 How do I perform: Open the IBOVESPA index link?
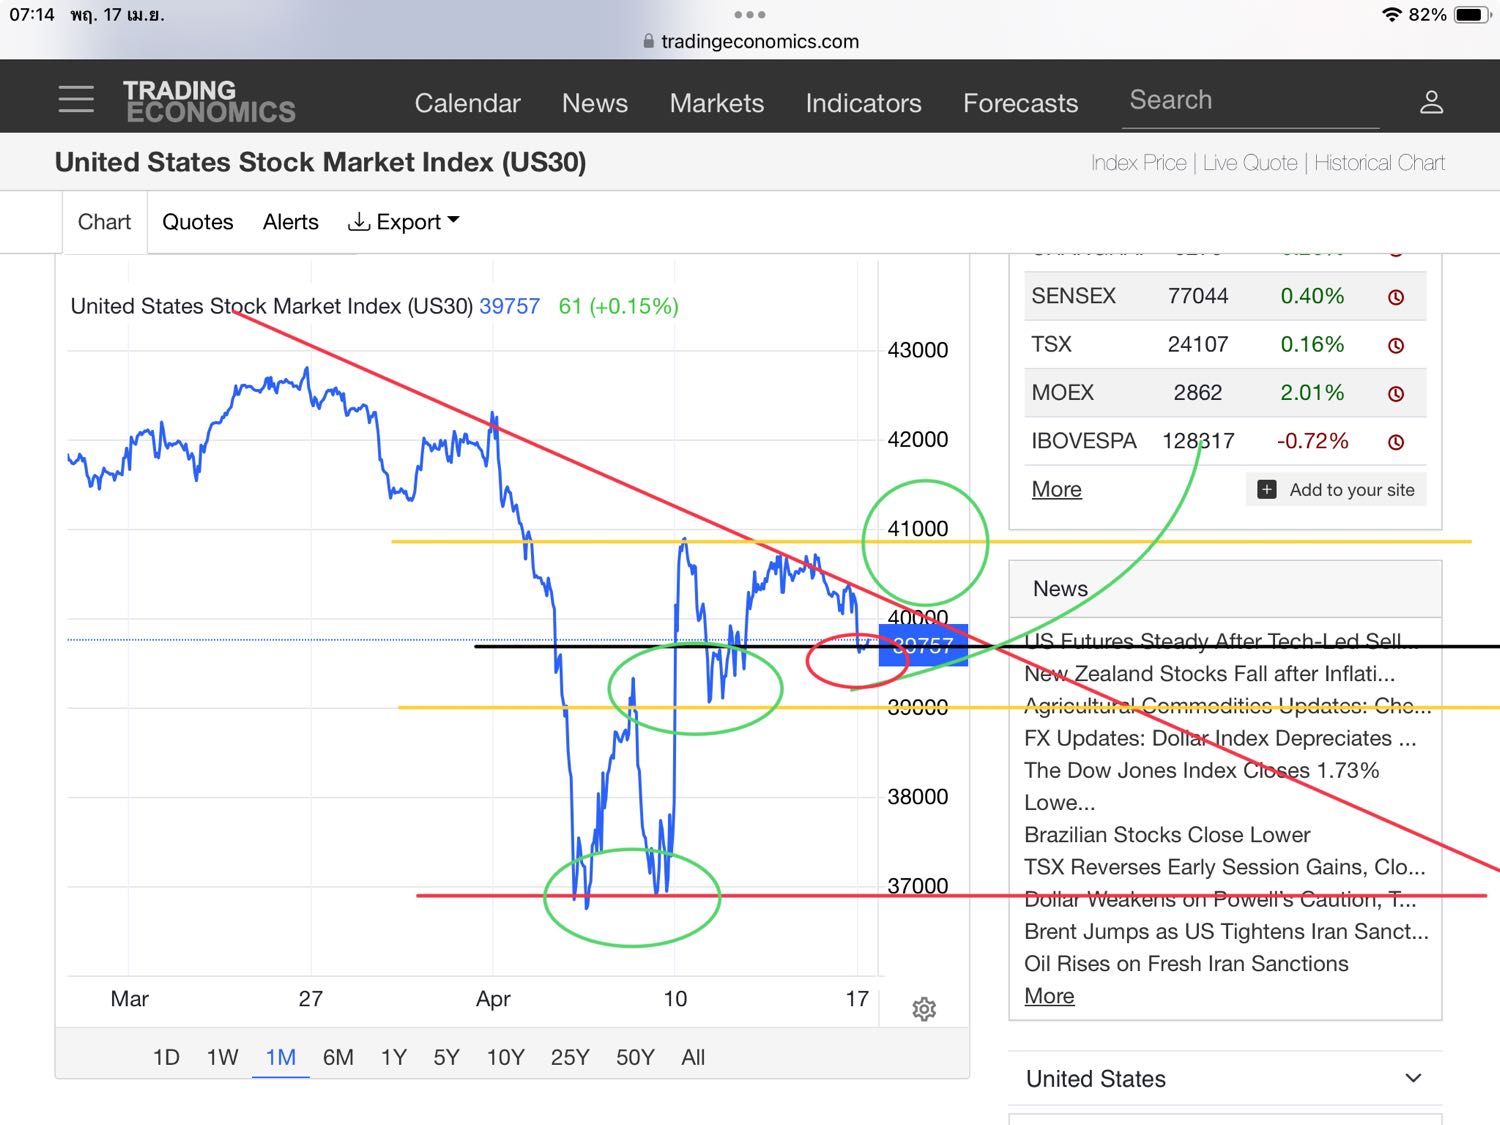(1084, 441)
